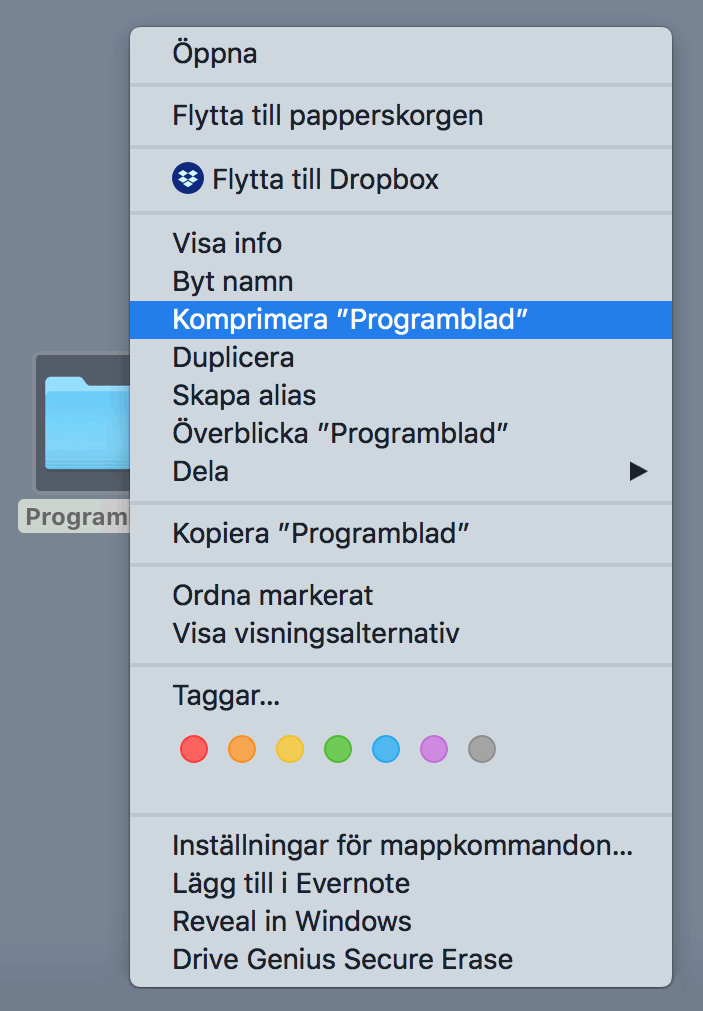This screenshot has width=703, height=1011.
Task: Apply the gray tag color
Action: point(482,748)
